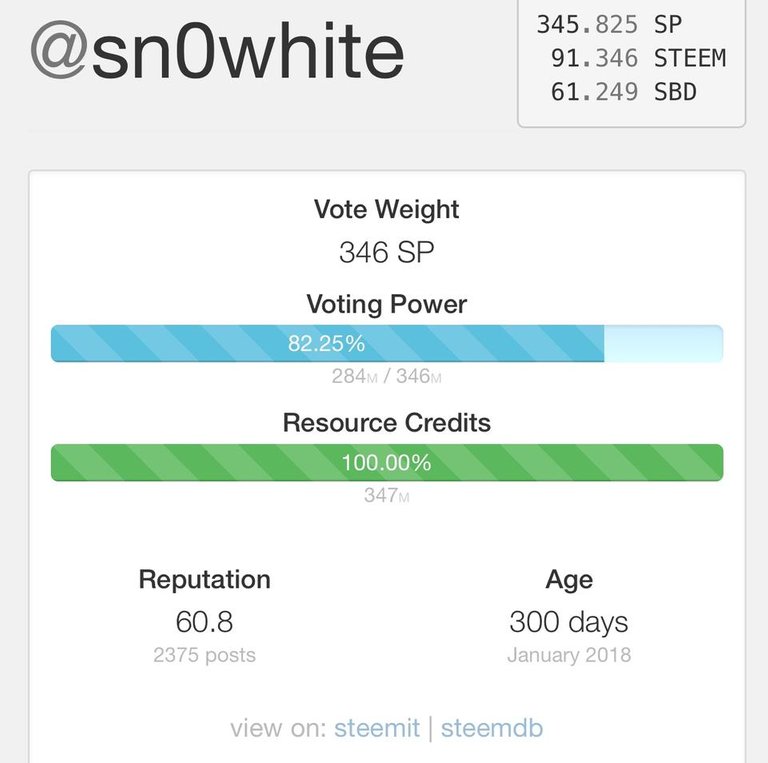
Task: Click the 300 days age value
Action: 569,622
